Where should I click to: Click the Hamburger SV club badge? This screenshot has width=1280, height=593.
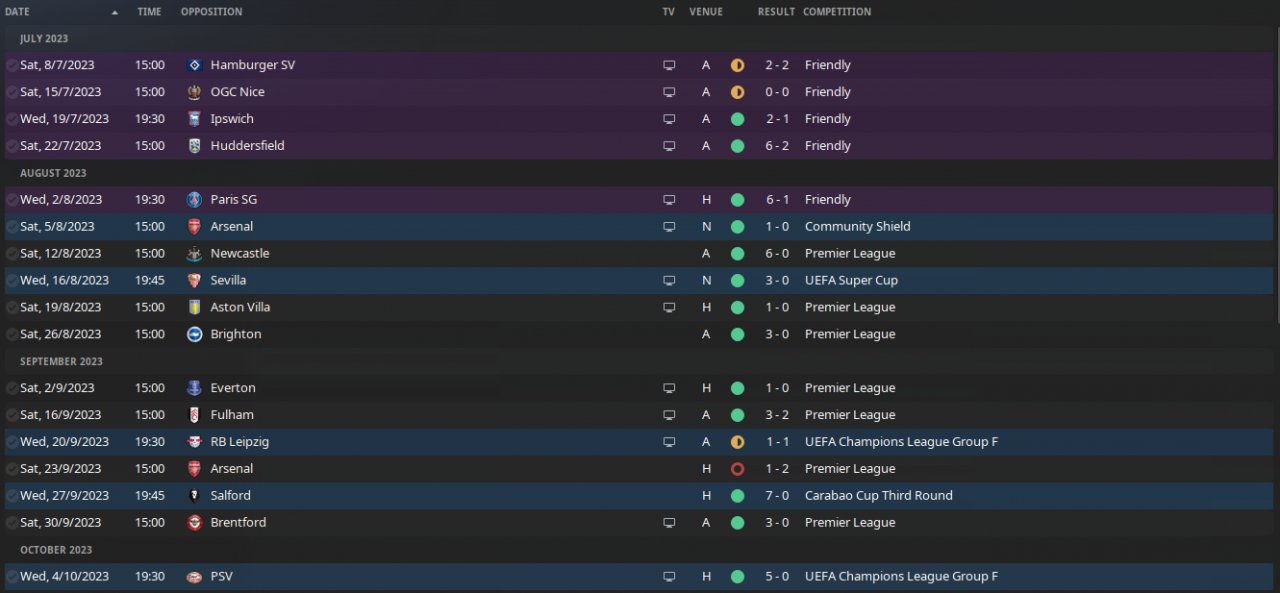pos(194,65)
